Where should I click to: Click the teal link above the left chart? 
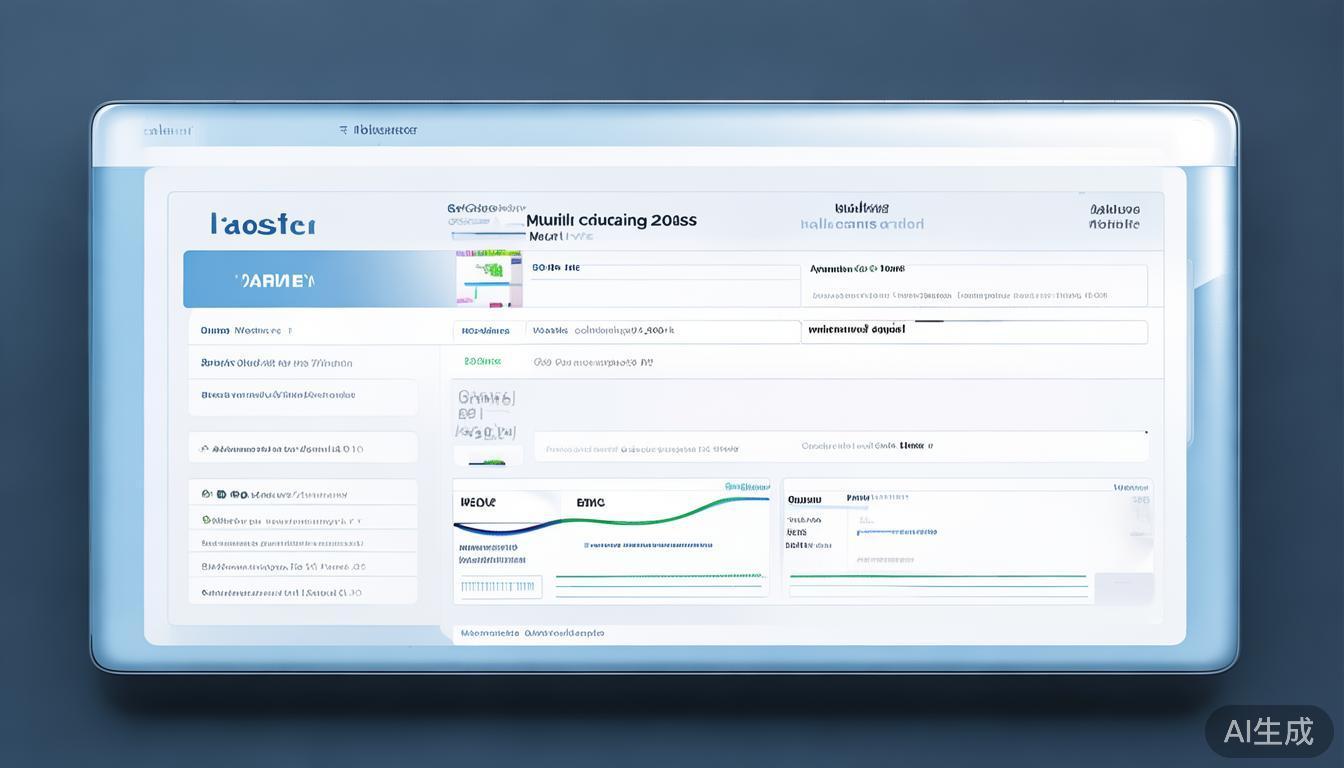(746, 487)
